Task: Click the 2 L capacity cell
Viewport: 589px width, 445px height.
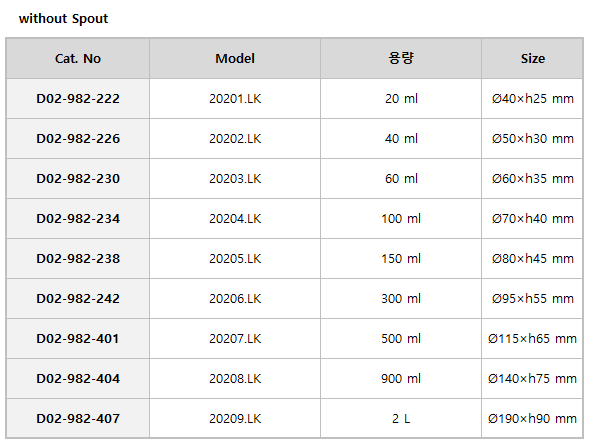Action: 401,418
